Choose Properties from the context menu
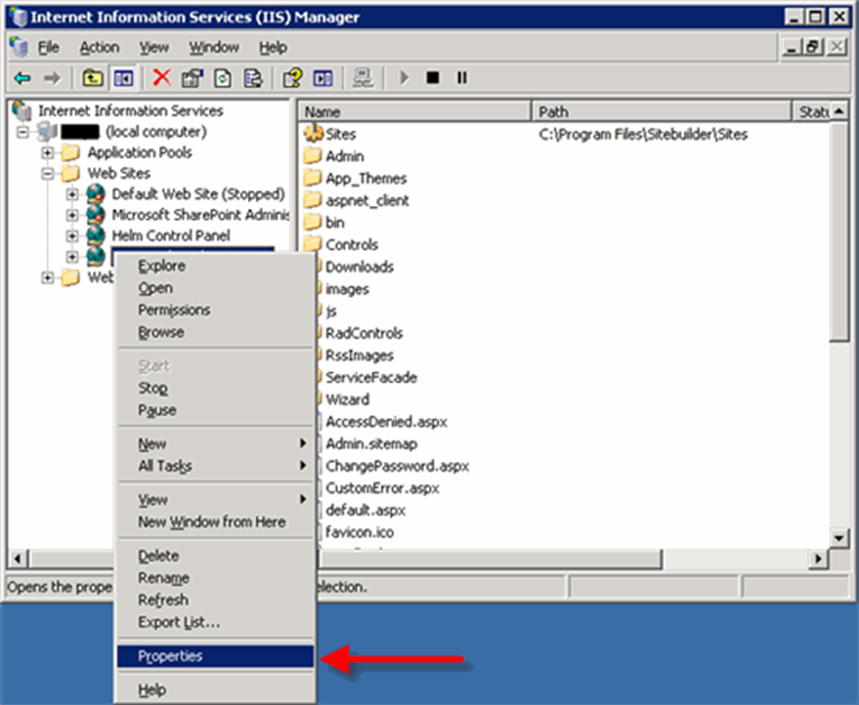Viewport: 859px width, 705px height. pyautogui.click(x=170, y=656)
